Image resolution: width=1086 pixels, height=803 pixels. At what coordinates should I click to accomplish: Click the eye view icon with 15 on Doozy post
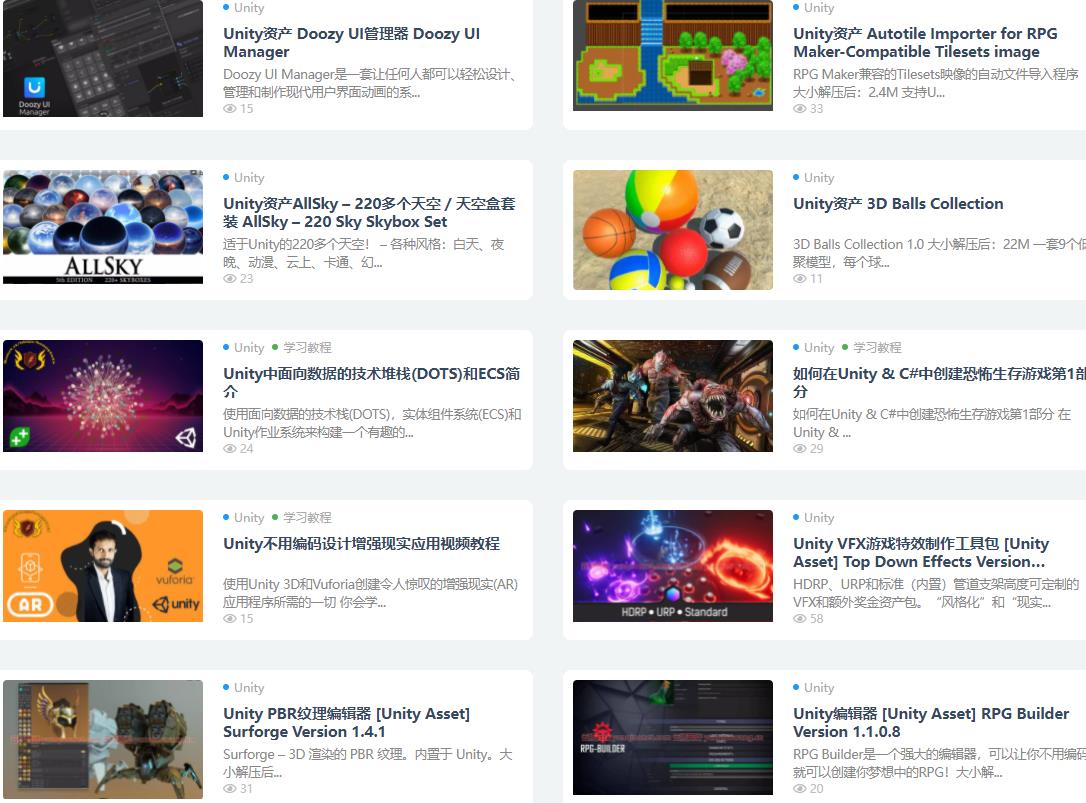[x=230, y=109]
